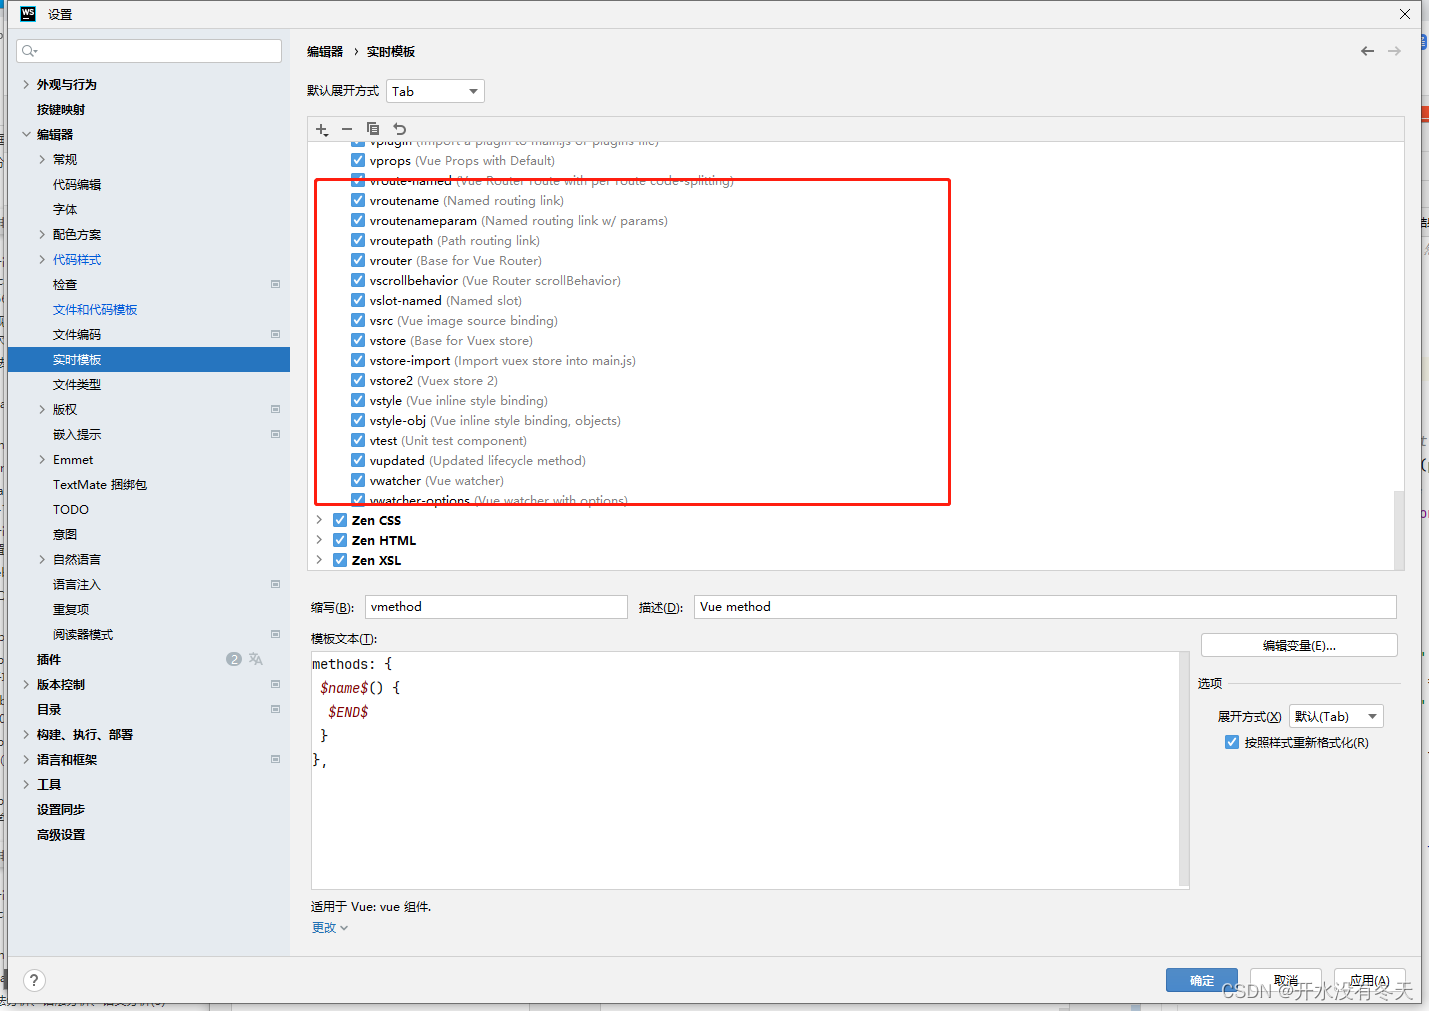This screenshot has width=1429, height=1011.
Task: Click the project-level icon beside 阅读器模式
Action: [x=275, y=634]
